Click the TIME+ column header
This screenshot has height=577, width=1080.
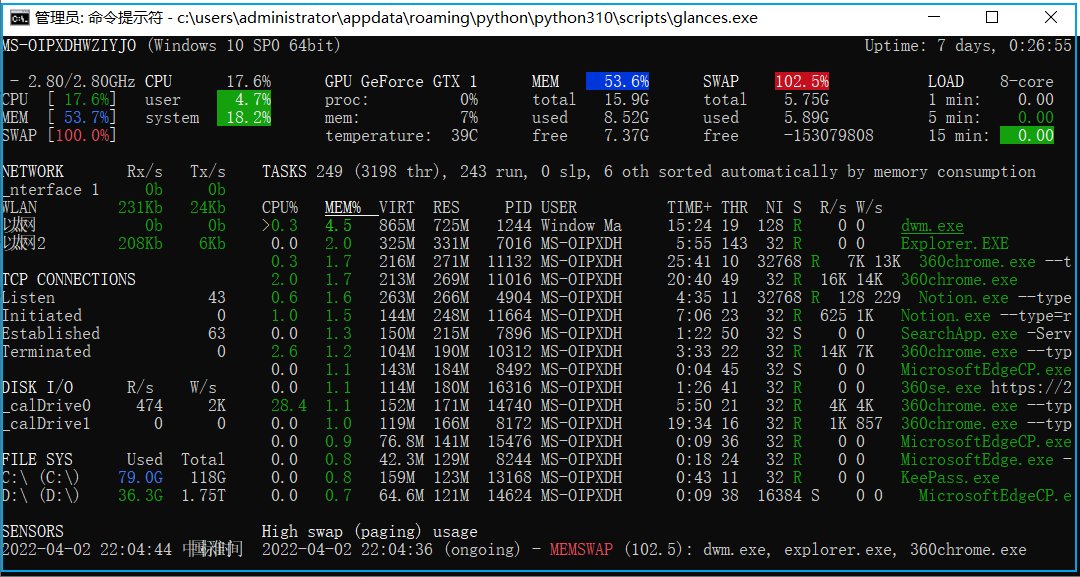pos(689,207)
